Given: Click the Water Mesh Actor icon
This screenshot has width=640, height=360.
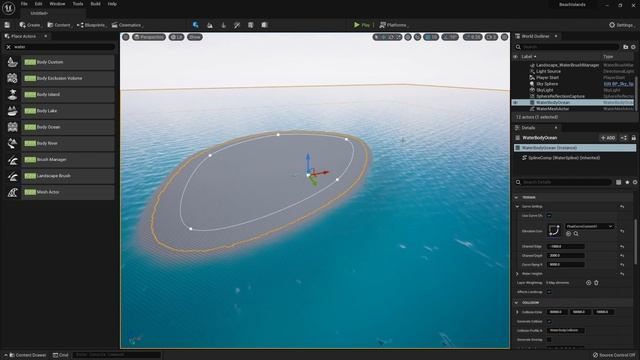Looking at the screenshot, I should coord(12,192).
